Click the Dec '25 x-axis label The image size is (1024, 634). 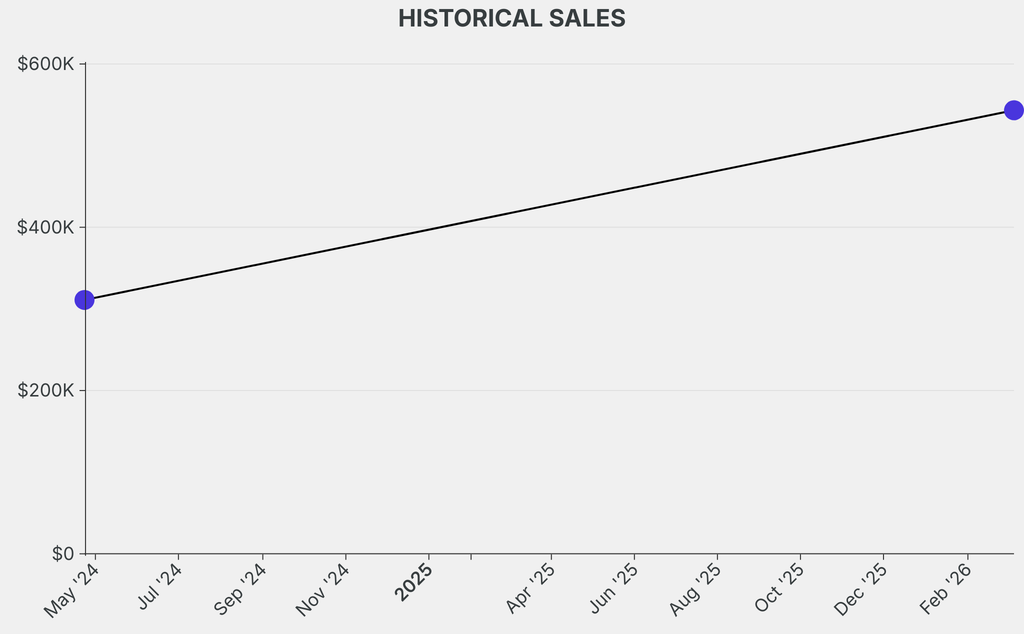pyautogui.click(x=862, y=588)
